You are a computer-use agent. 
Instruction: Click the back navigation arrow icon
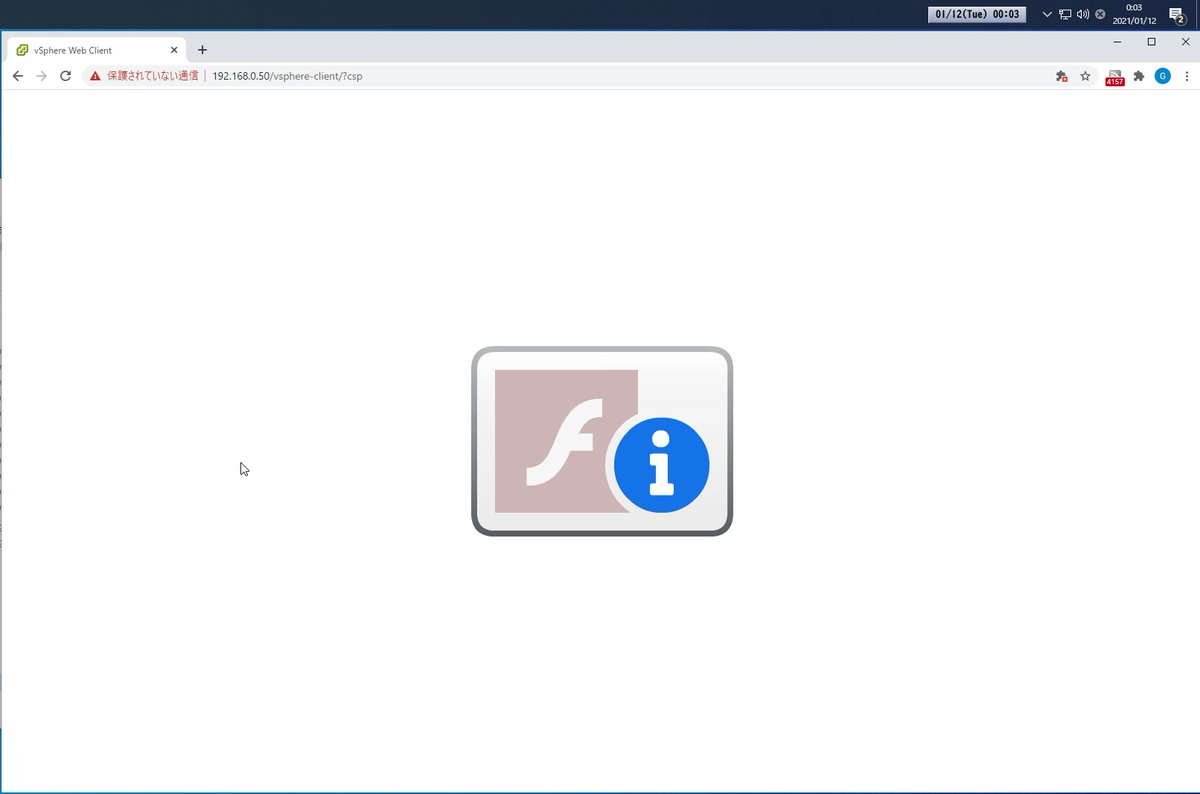[x=17, y=75]
